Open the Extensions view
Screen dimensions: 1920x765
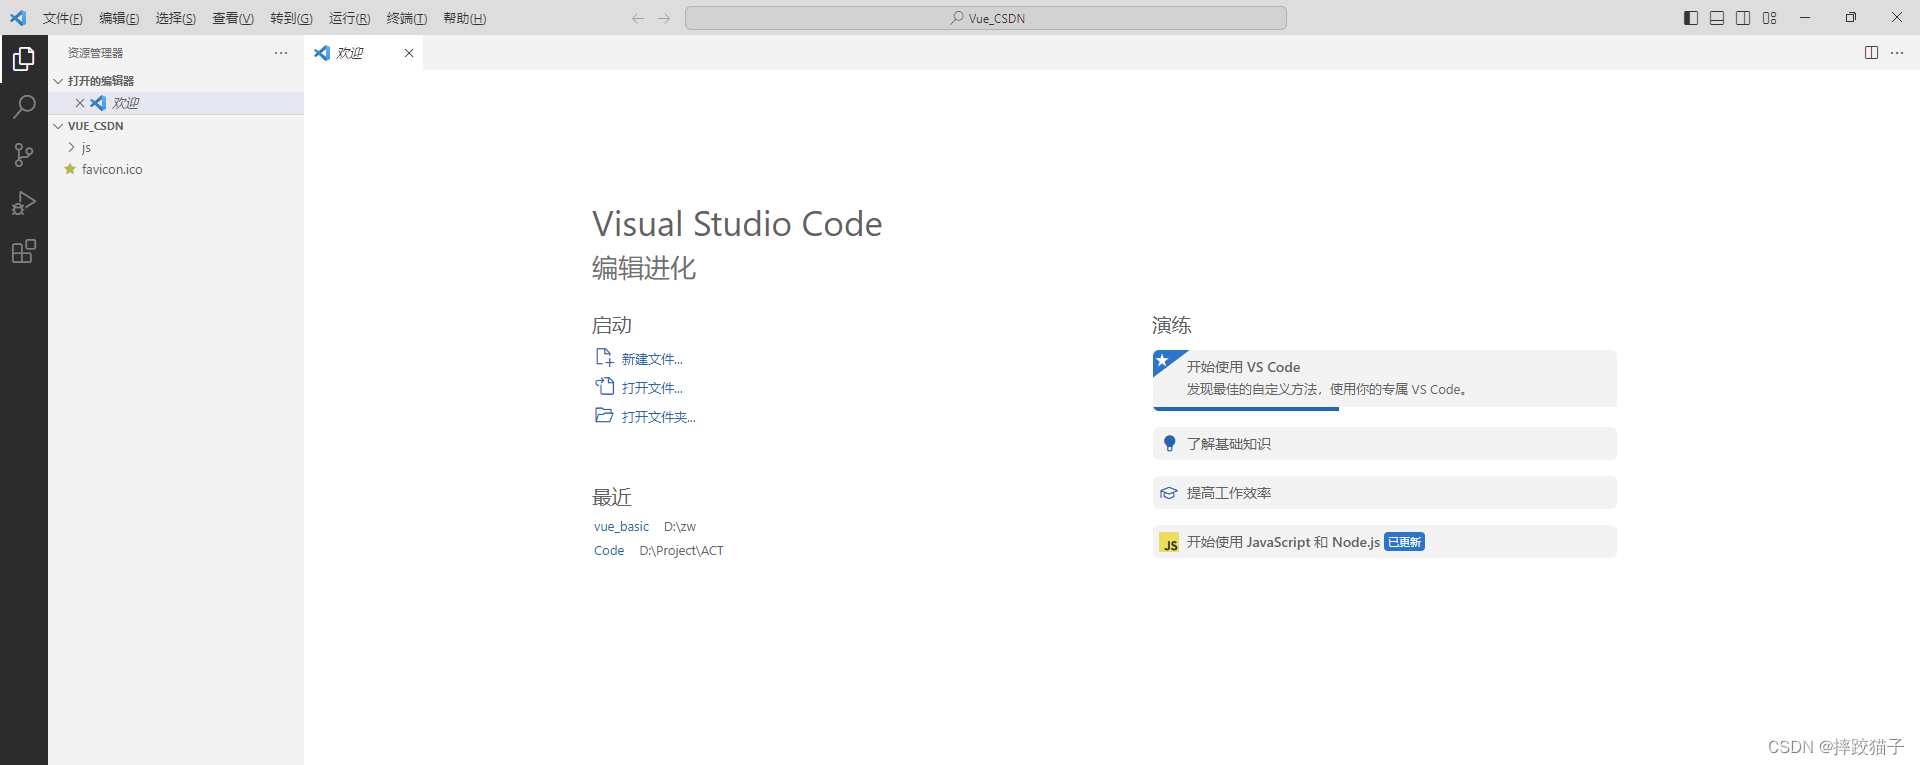24,251
